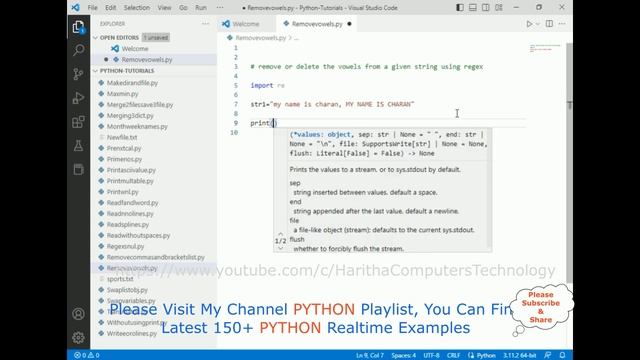Open editor More Actions ellipsis
Image resolution: width=640 pixels, height=360 pixels.
click(562, 24)
